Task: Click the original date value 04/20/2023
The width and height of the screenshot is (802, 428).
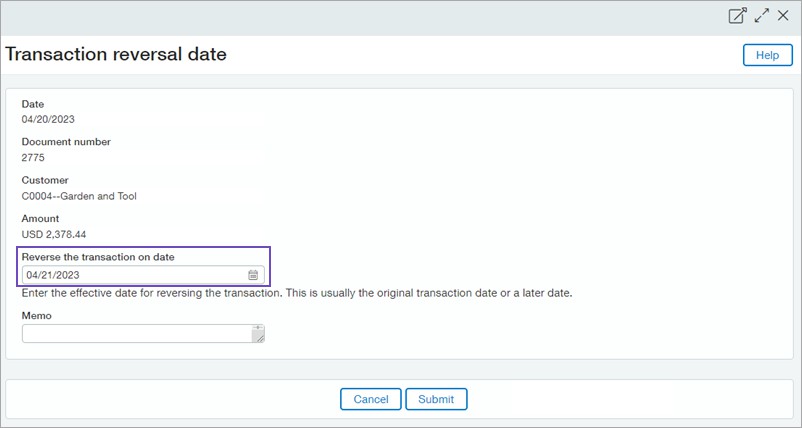Action: [48, 120]
